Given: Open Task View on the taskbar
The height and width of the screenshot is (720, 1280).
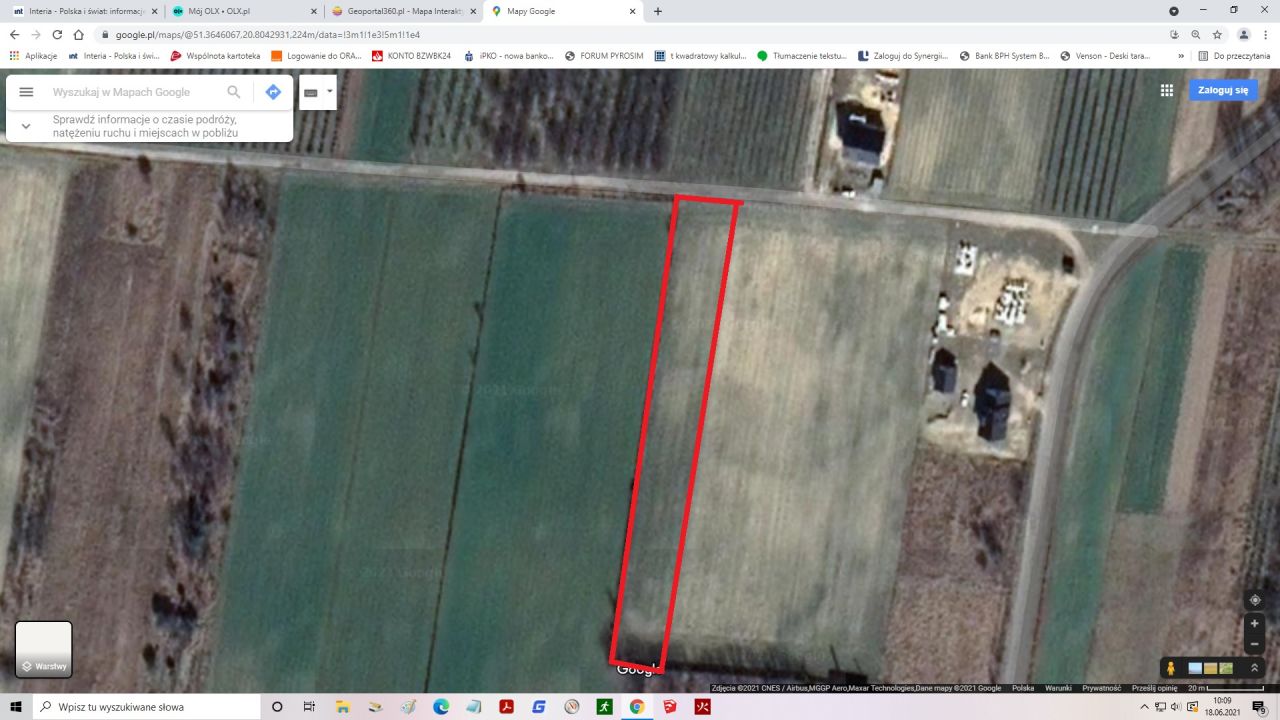Looking at the screenshot, I should point(309,707).
